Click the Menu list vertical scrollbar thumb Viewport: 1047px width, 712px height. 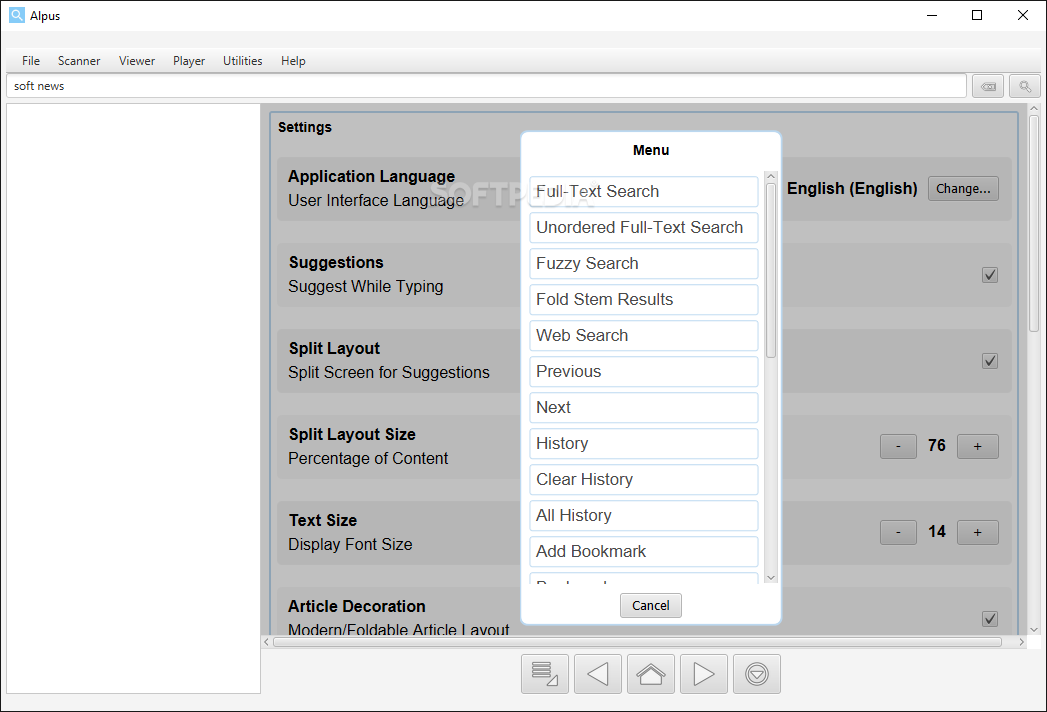pyautogui.click(x=771, y=271)
